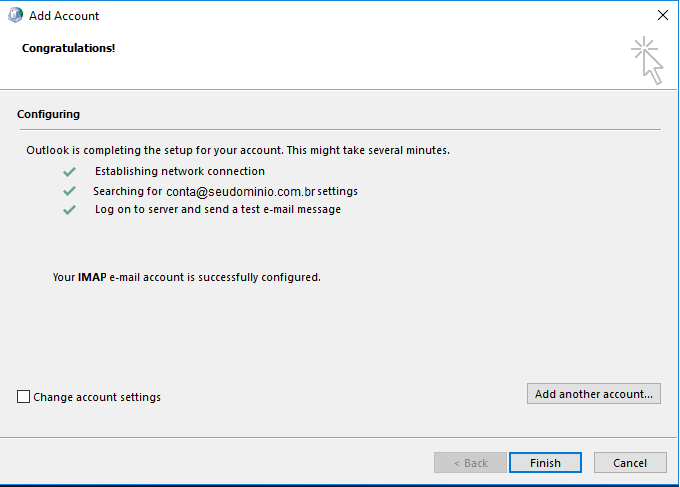Click the Change account settings label
680x487 pixels.
pos(97,397)
